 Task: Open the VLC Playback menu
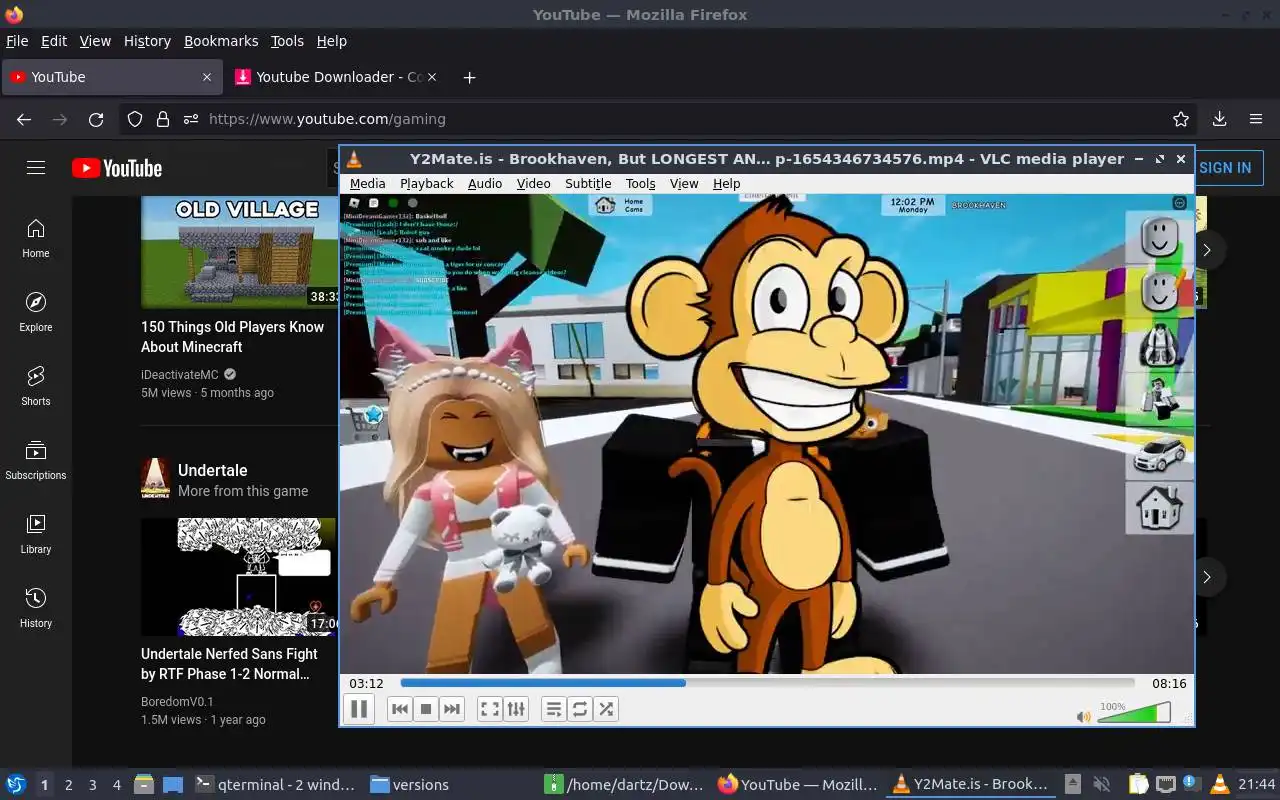coord(427,183)
